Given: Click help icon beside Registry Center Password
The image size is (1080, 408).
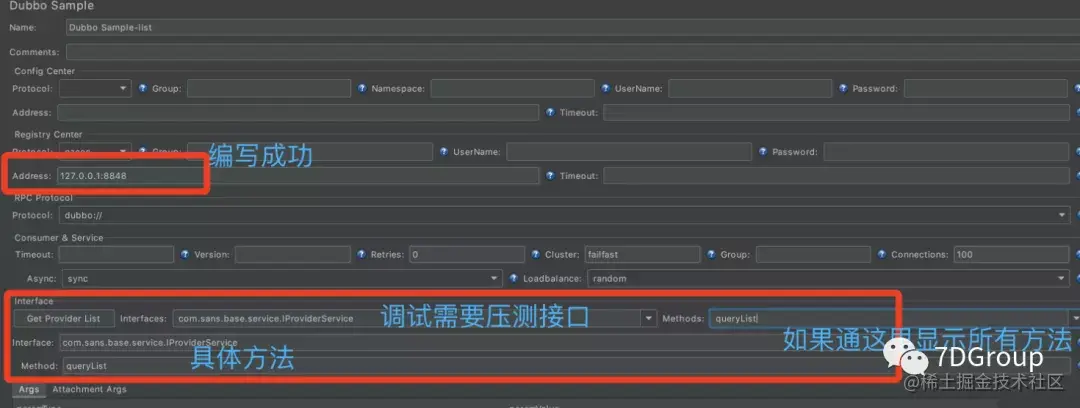Looking at the screenshot, I should pyautogui.click(x=763, y=152).
